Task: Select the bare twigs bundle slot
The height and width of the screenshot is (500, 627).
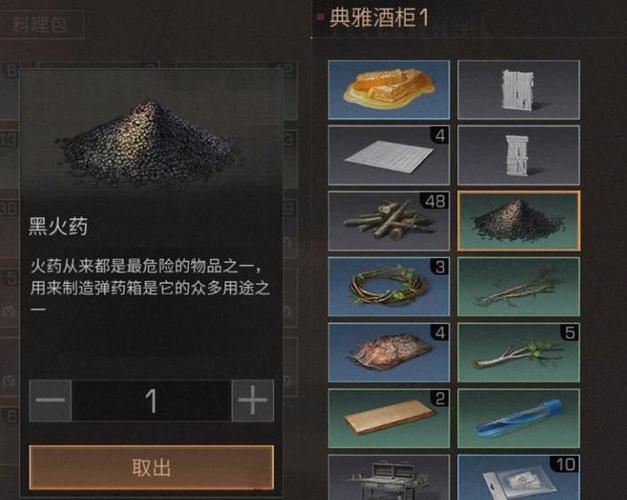Action: [x=519, y=286]
